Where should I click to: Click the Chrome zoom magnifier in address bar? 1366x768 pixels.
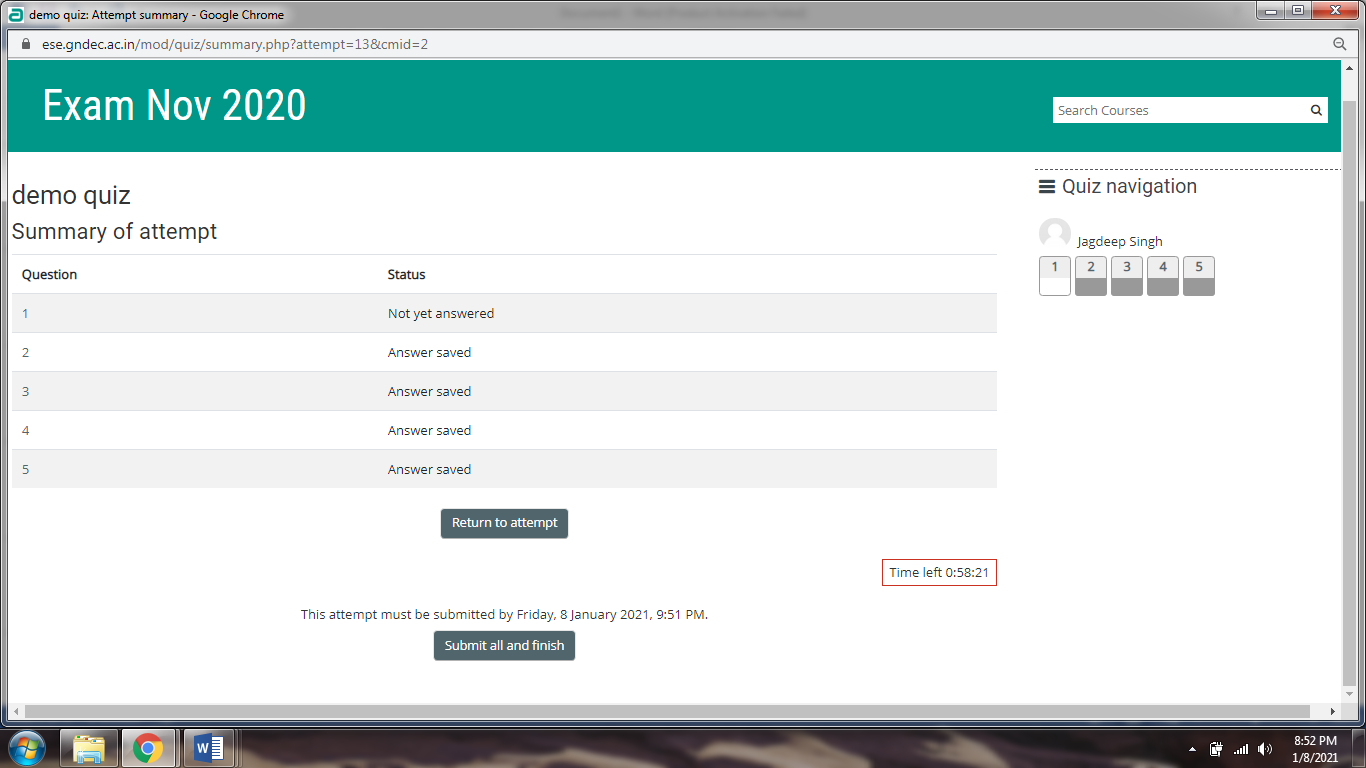point(1340,44)
